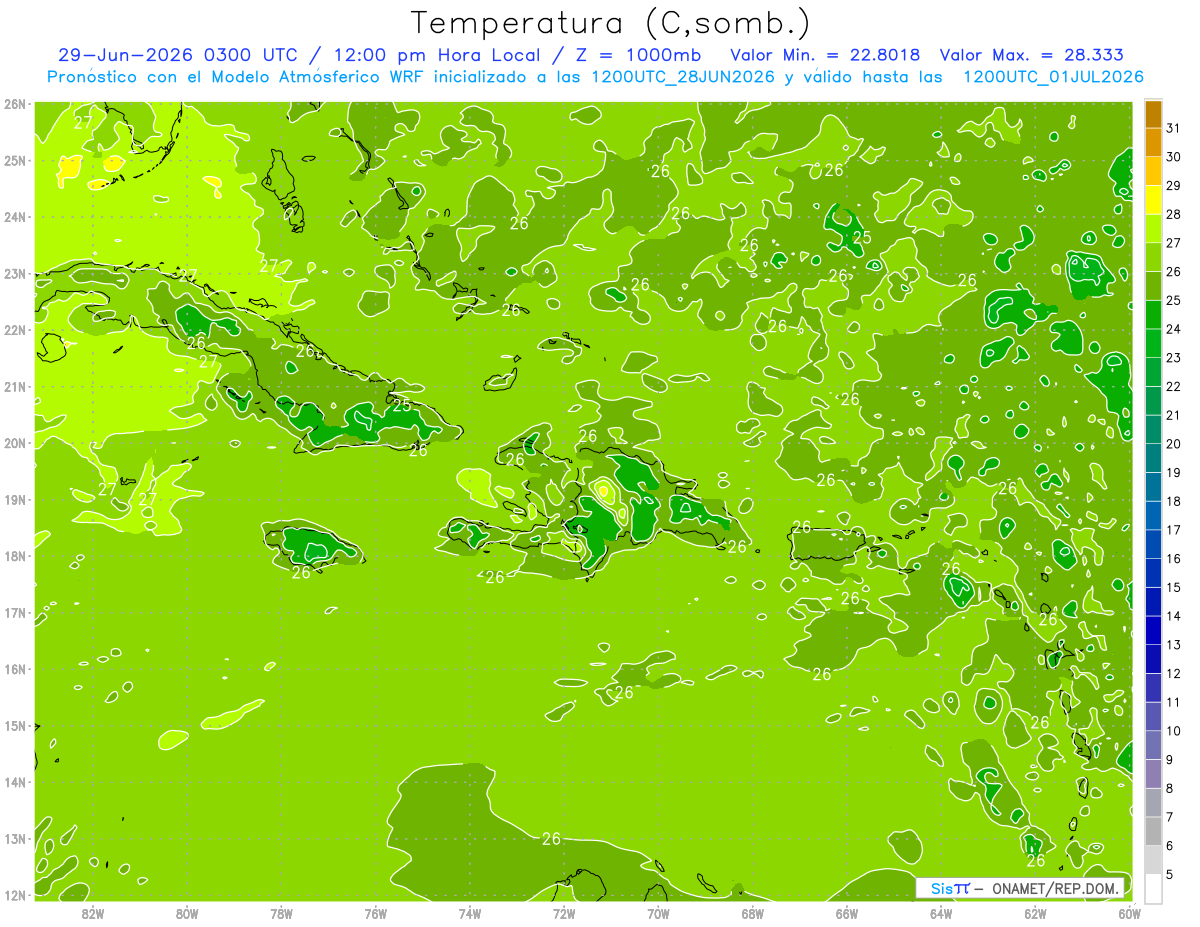Image resolution: width=1200 pixels, height=927 pixels.
Task: Click the 80W longitude axis label
Action: [187, 913]
